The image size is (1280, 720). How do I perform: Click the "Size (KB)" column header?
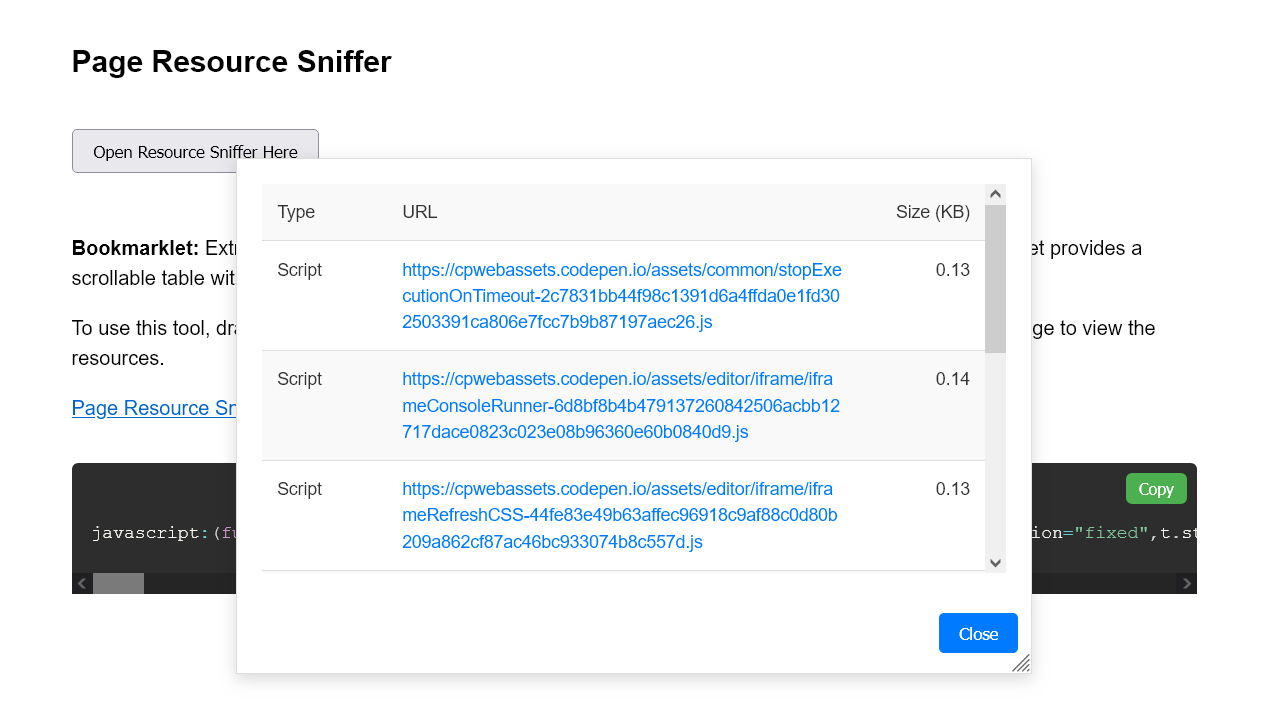[x=932, y=211]
